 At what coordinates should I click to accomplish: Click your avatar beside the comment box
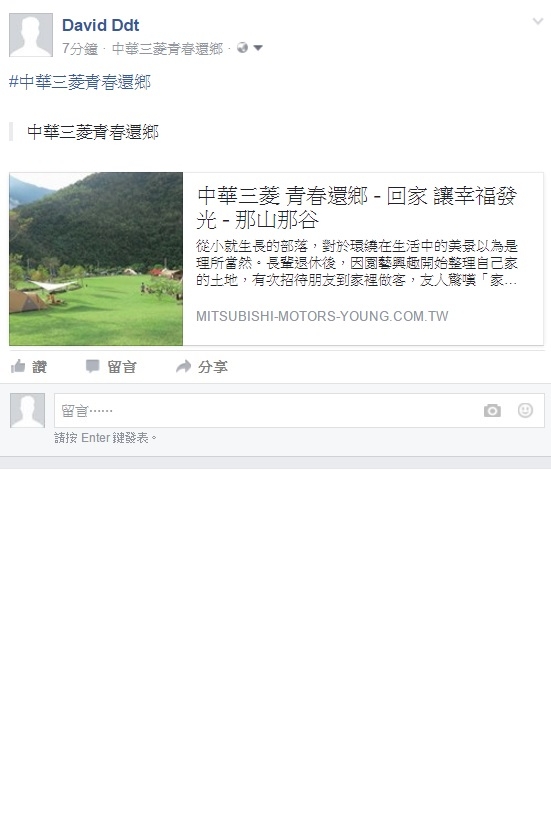pos(28,411)
